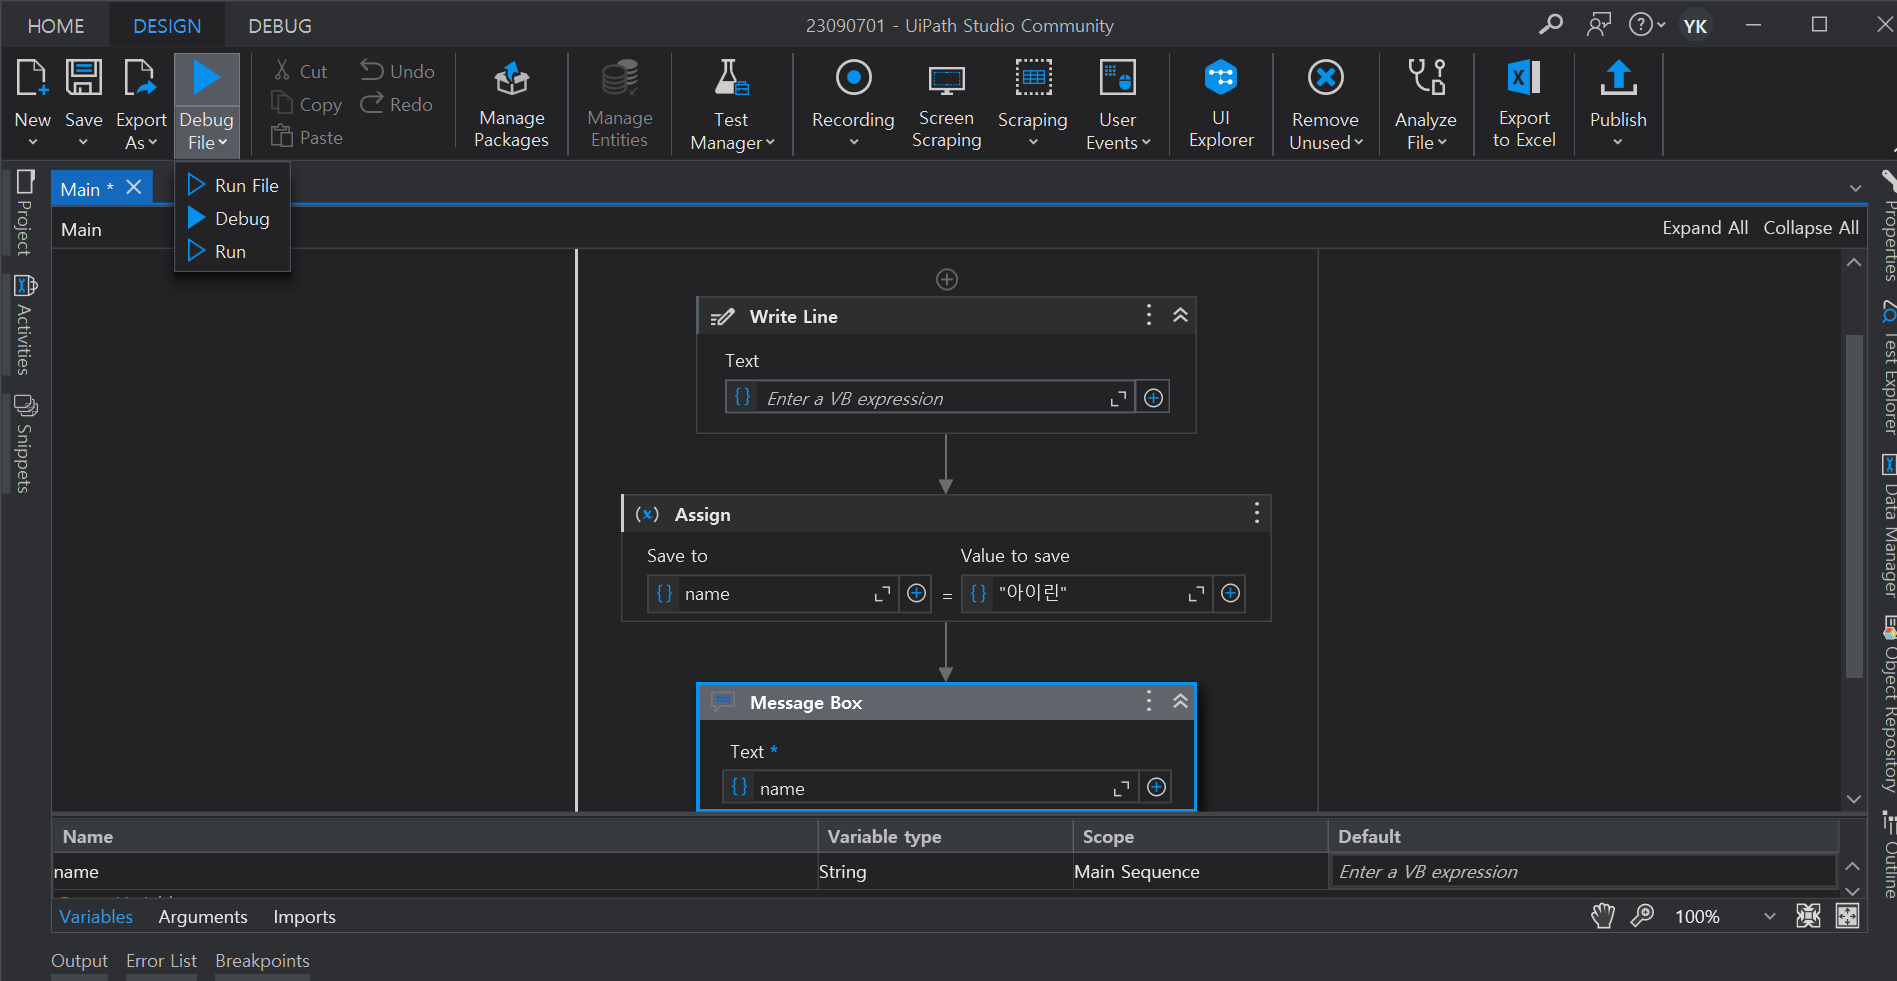Open Write Line options menu dots
Screen dimensions: 1897x981
pyautogui.click(x=1149, y=315)
